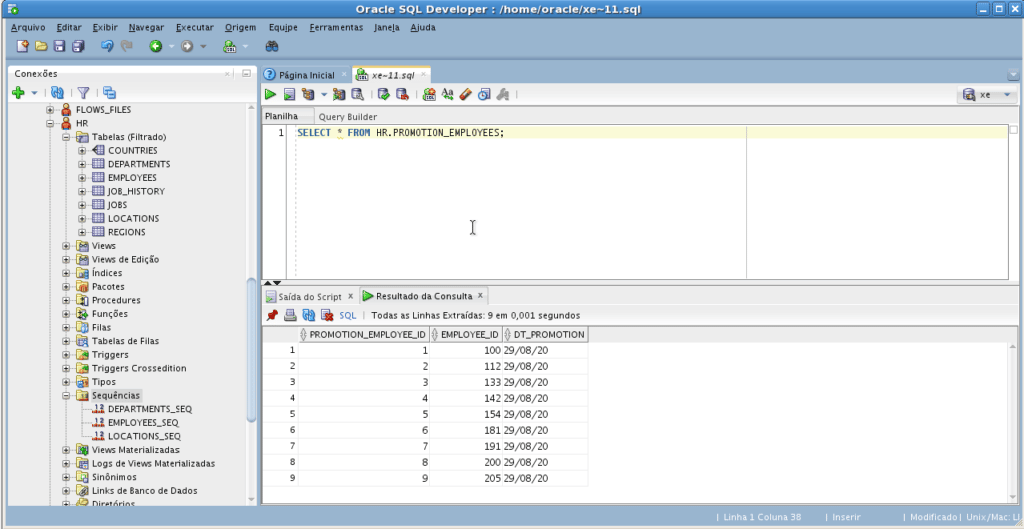
Task: Collapse the Sequências tree node
Action: tap(66, 396)
